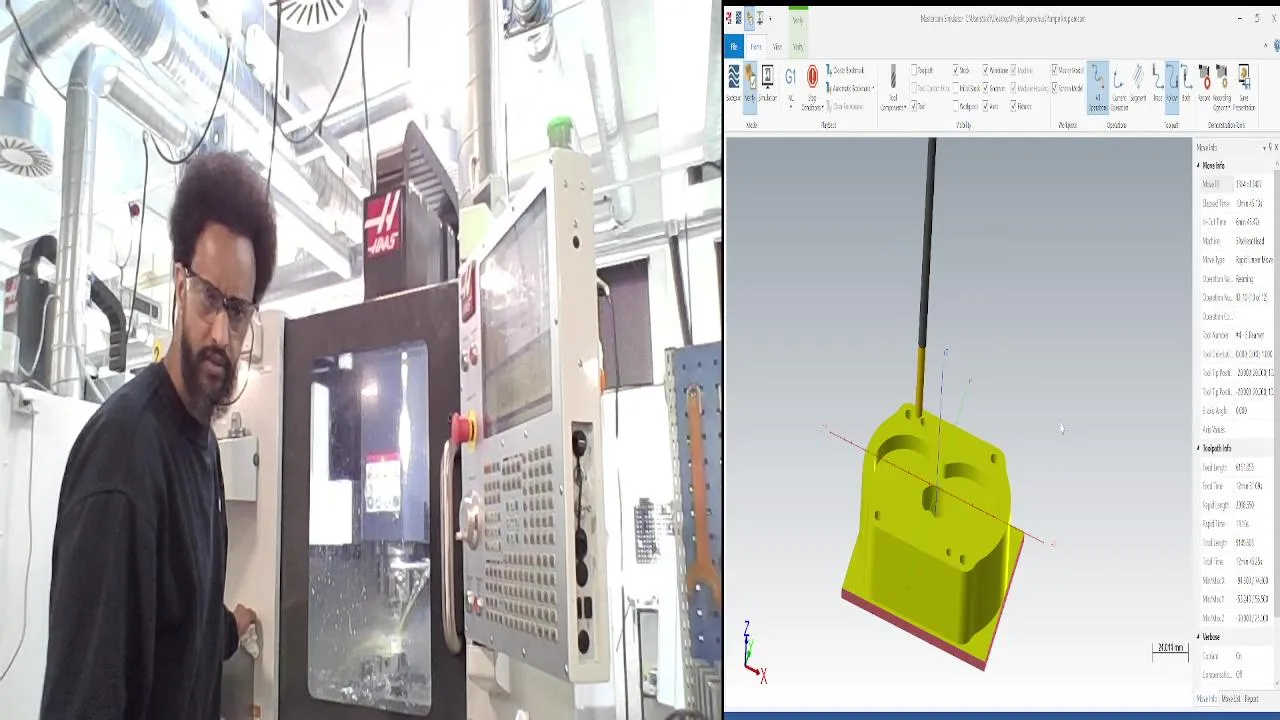This screenshot has width=1280, height=720.
Task: Click the XYZ axis gnomon in viewport
Action: pos(754,653)
